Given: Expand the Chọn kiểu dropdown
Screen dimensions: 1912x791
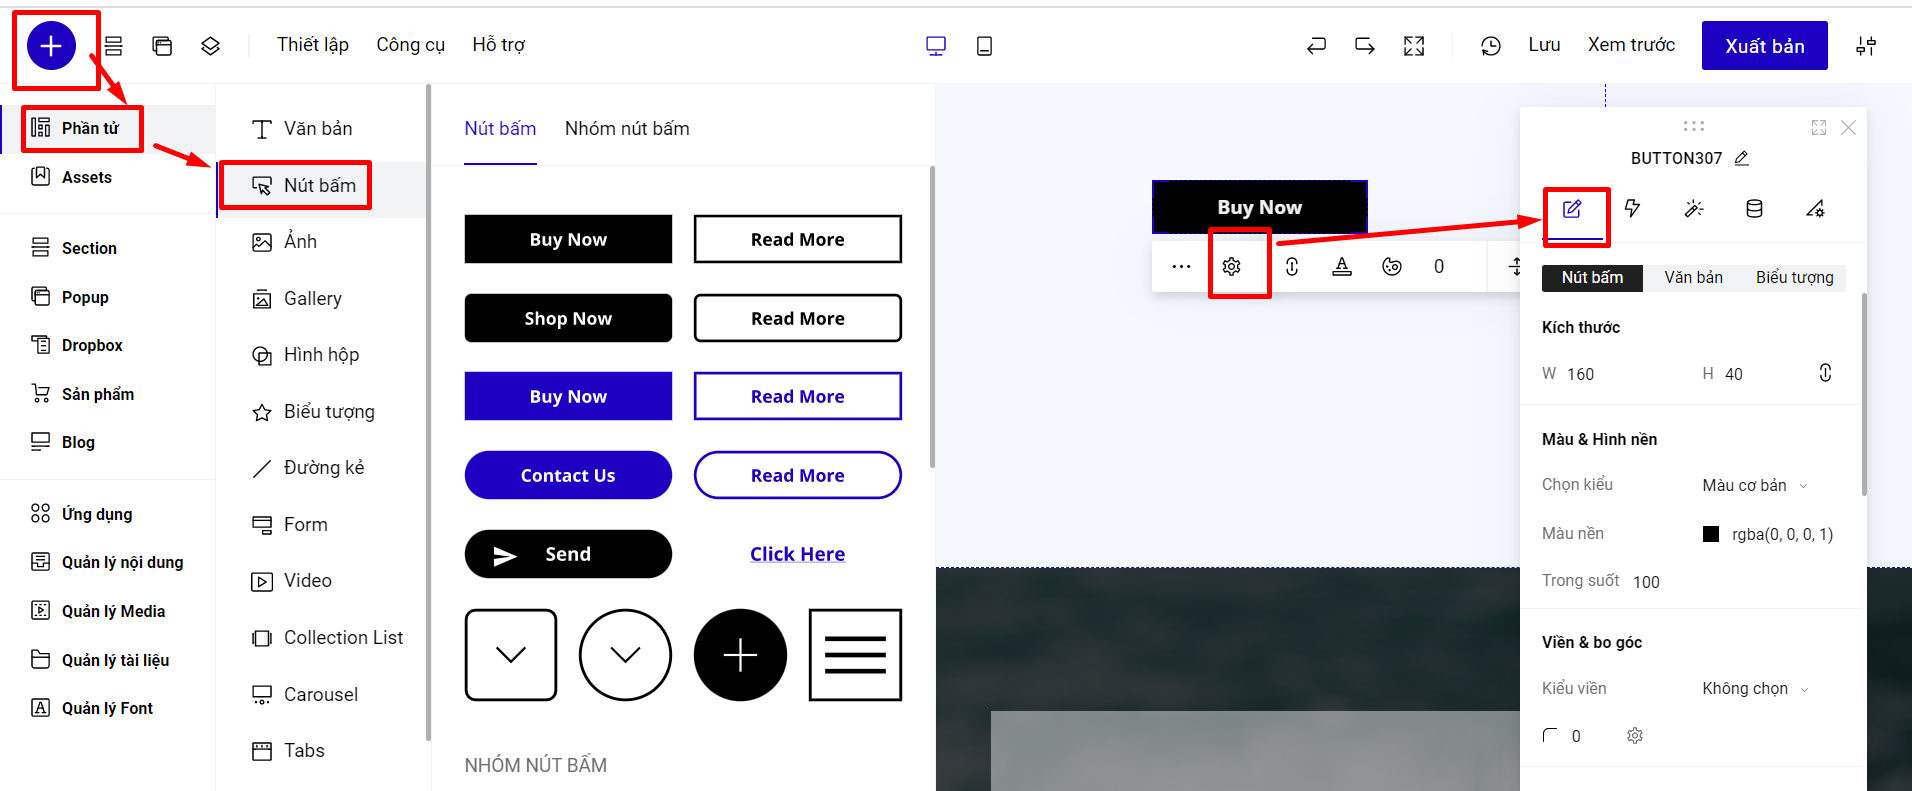Looking at the screenshot, I should (1754, 485).
